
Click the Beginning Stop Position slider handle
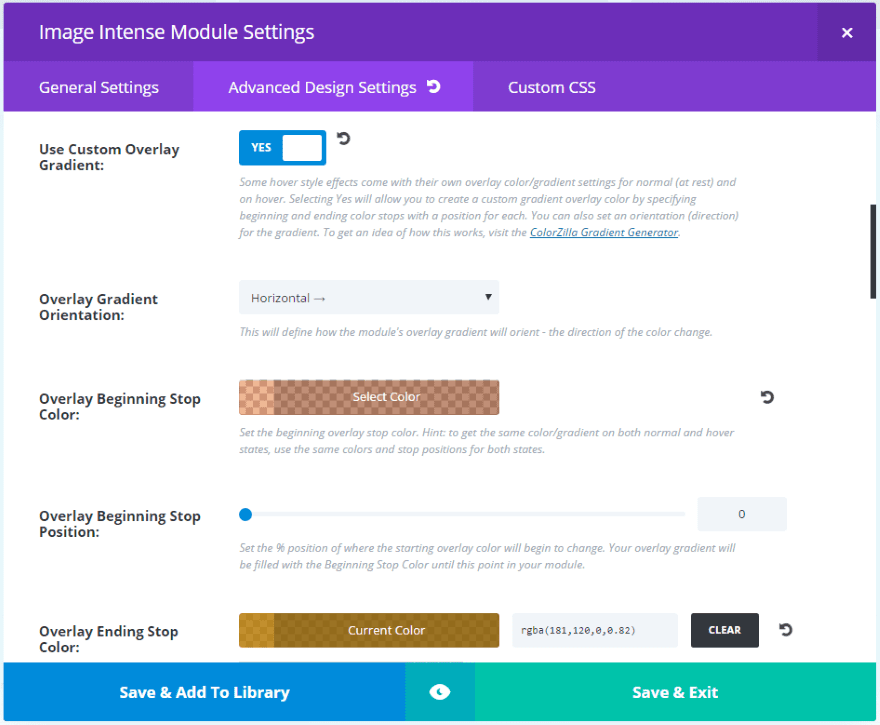(x=245, y=515)
